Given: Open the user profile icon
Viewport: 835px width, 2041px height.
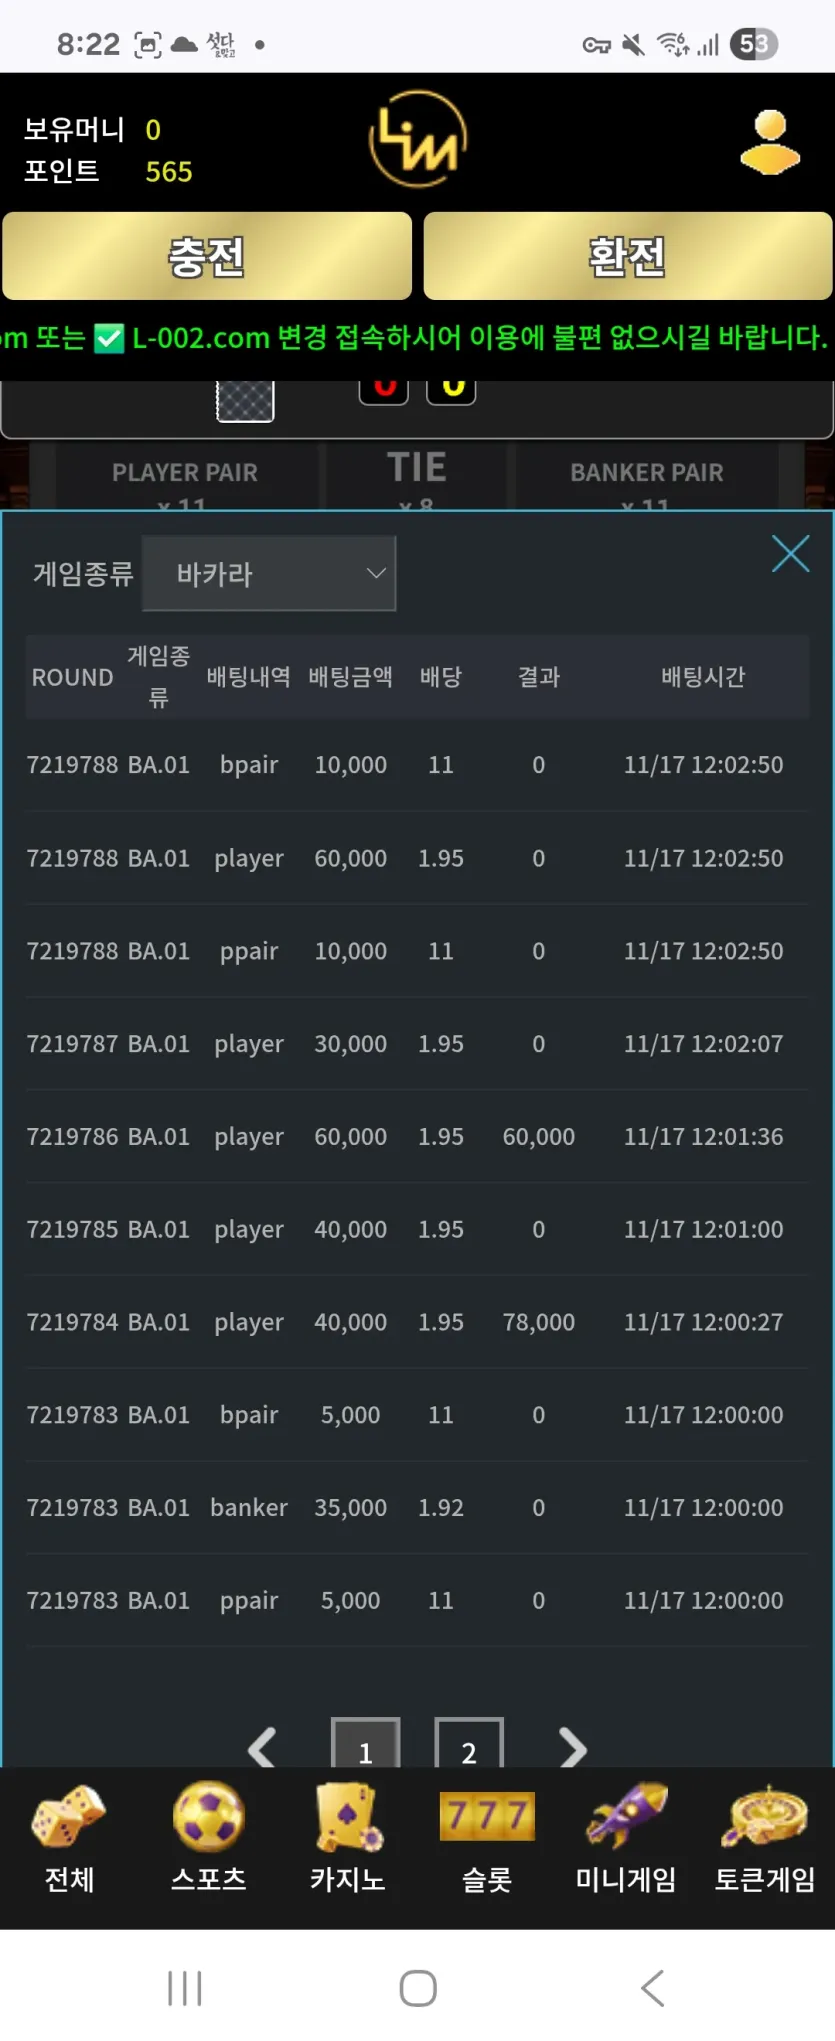Looking at the screenshot, I should point(770,143).
